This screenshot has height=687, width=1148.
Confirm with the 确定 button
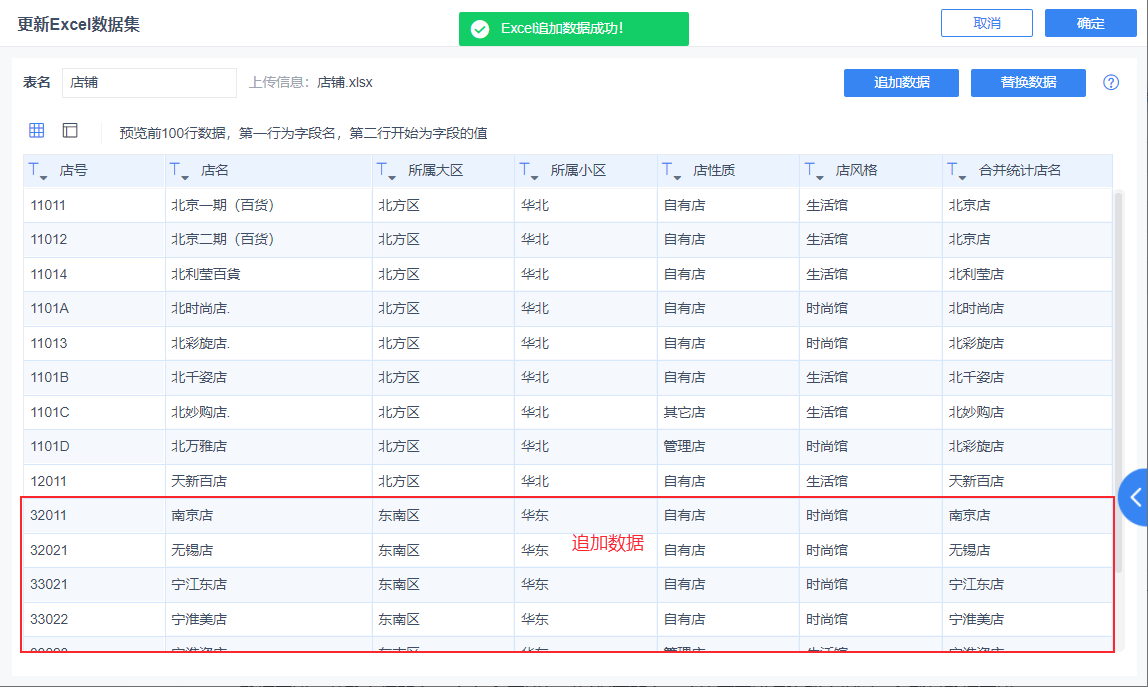pos(1090,23)
